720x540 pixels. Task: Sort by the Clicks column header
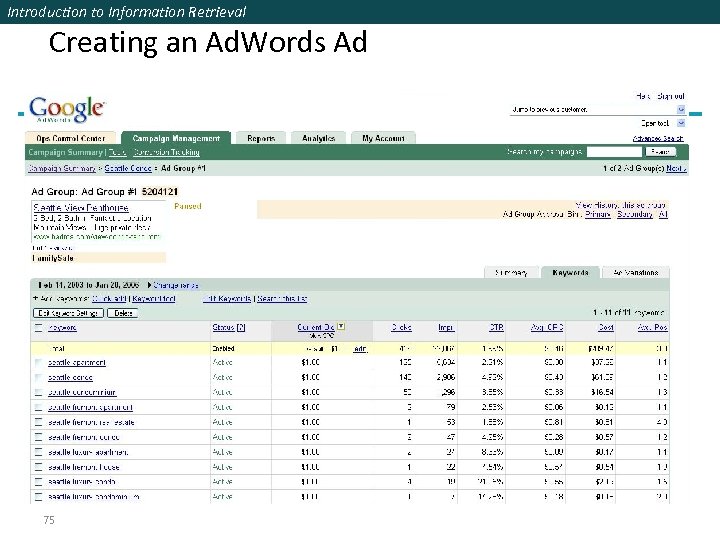401,327
